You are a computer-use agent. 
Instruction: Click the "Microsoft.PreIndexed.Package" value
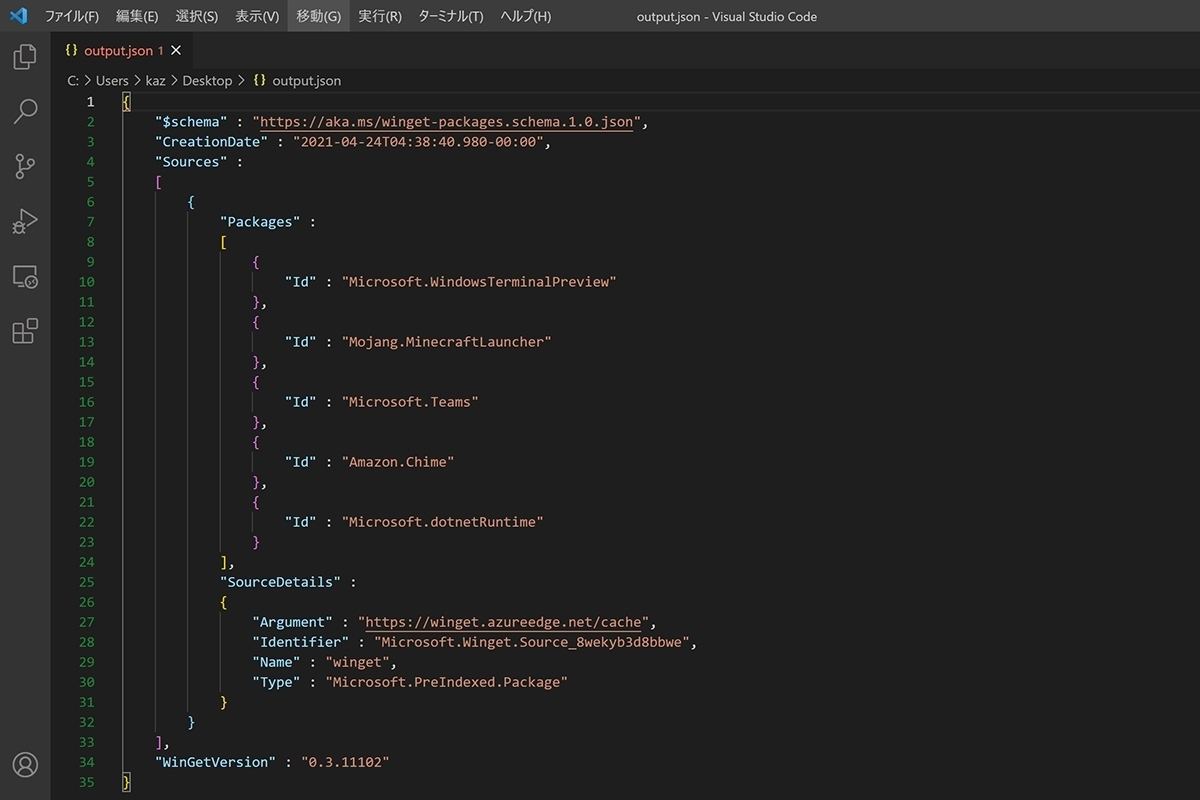(447, 682)
